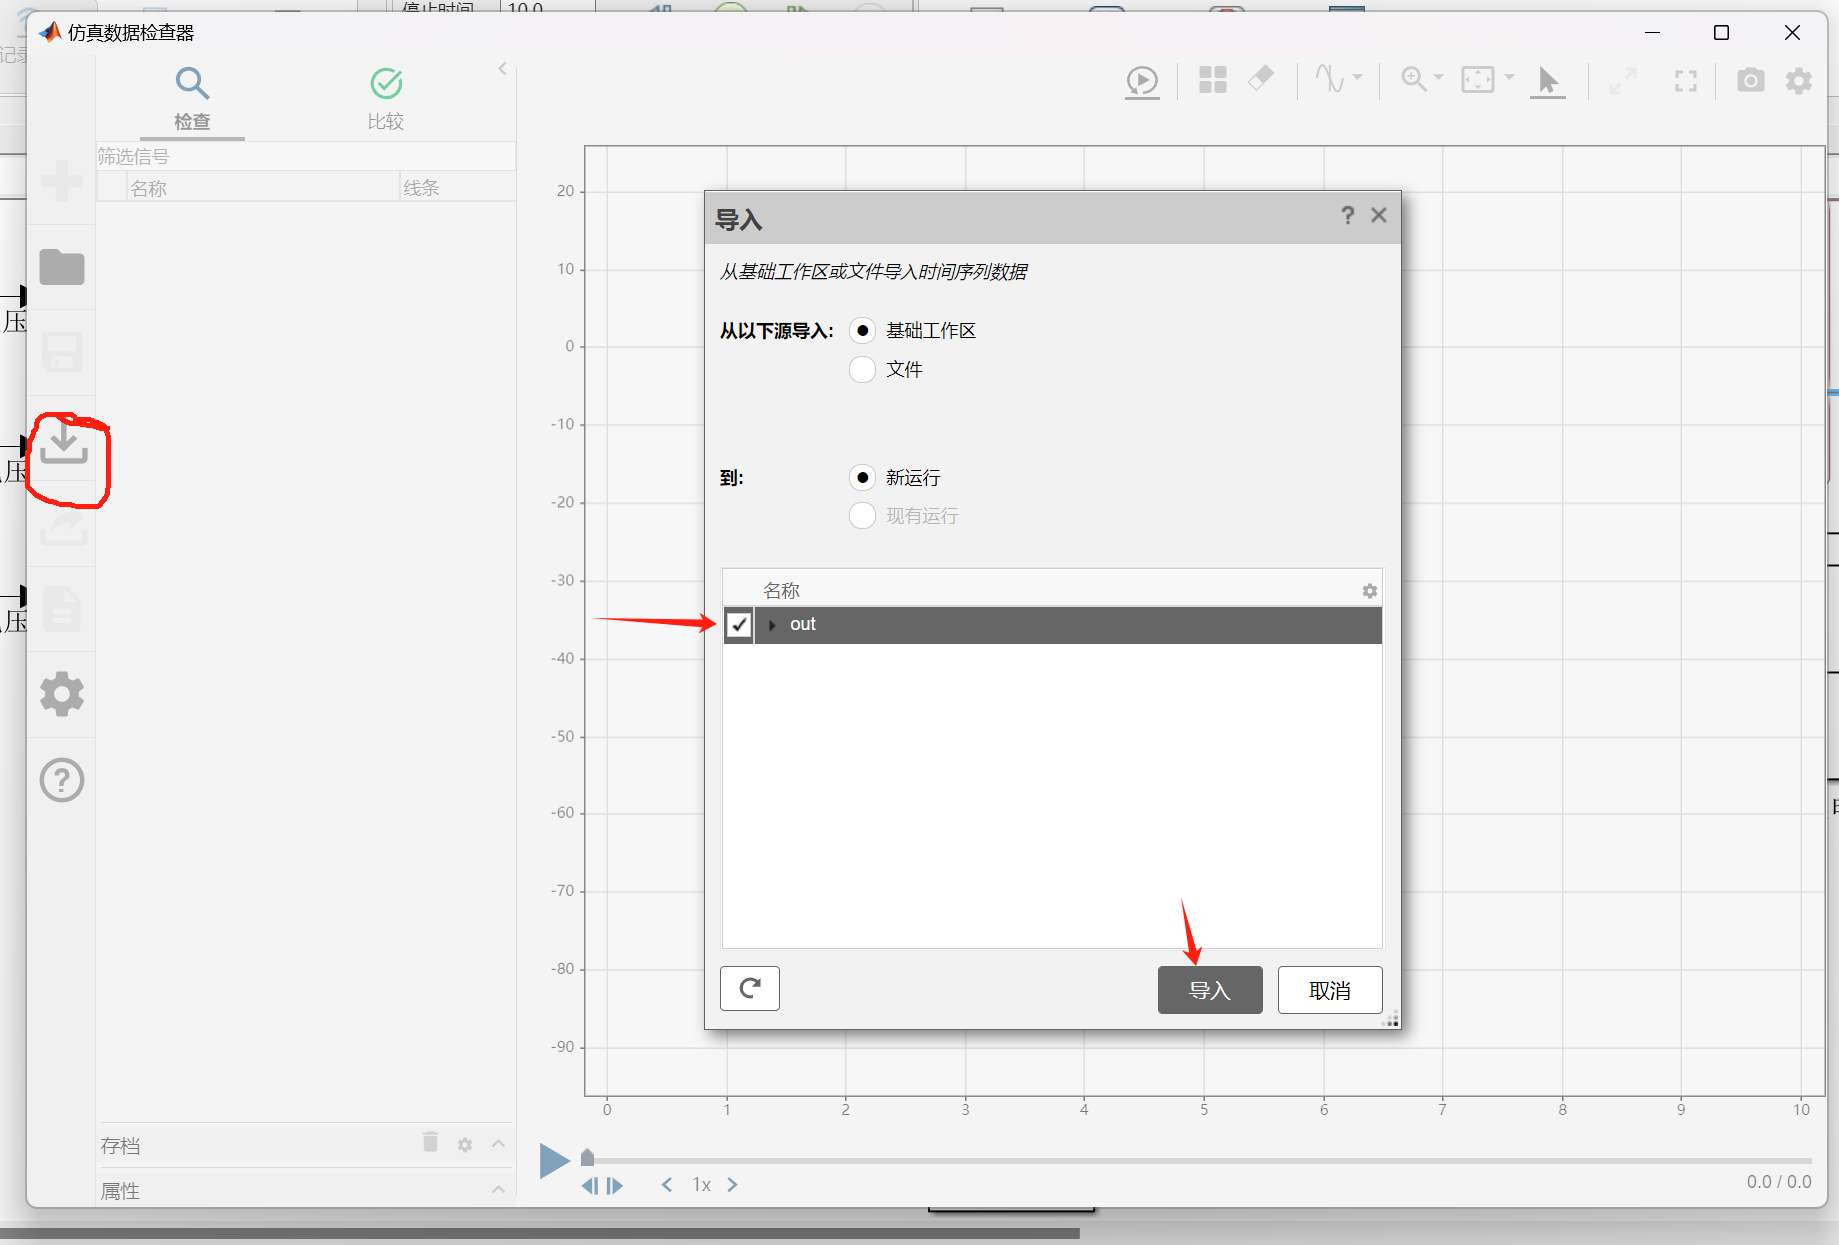Image resolution: width=1839 pixels, height=1245 pixels.
Task: Select the 文件 radio button
Action: coord(862,370)
